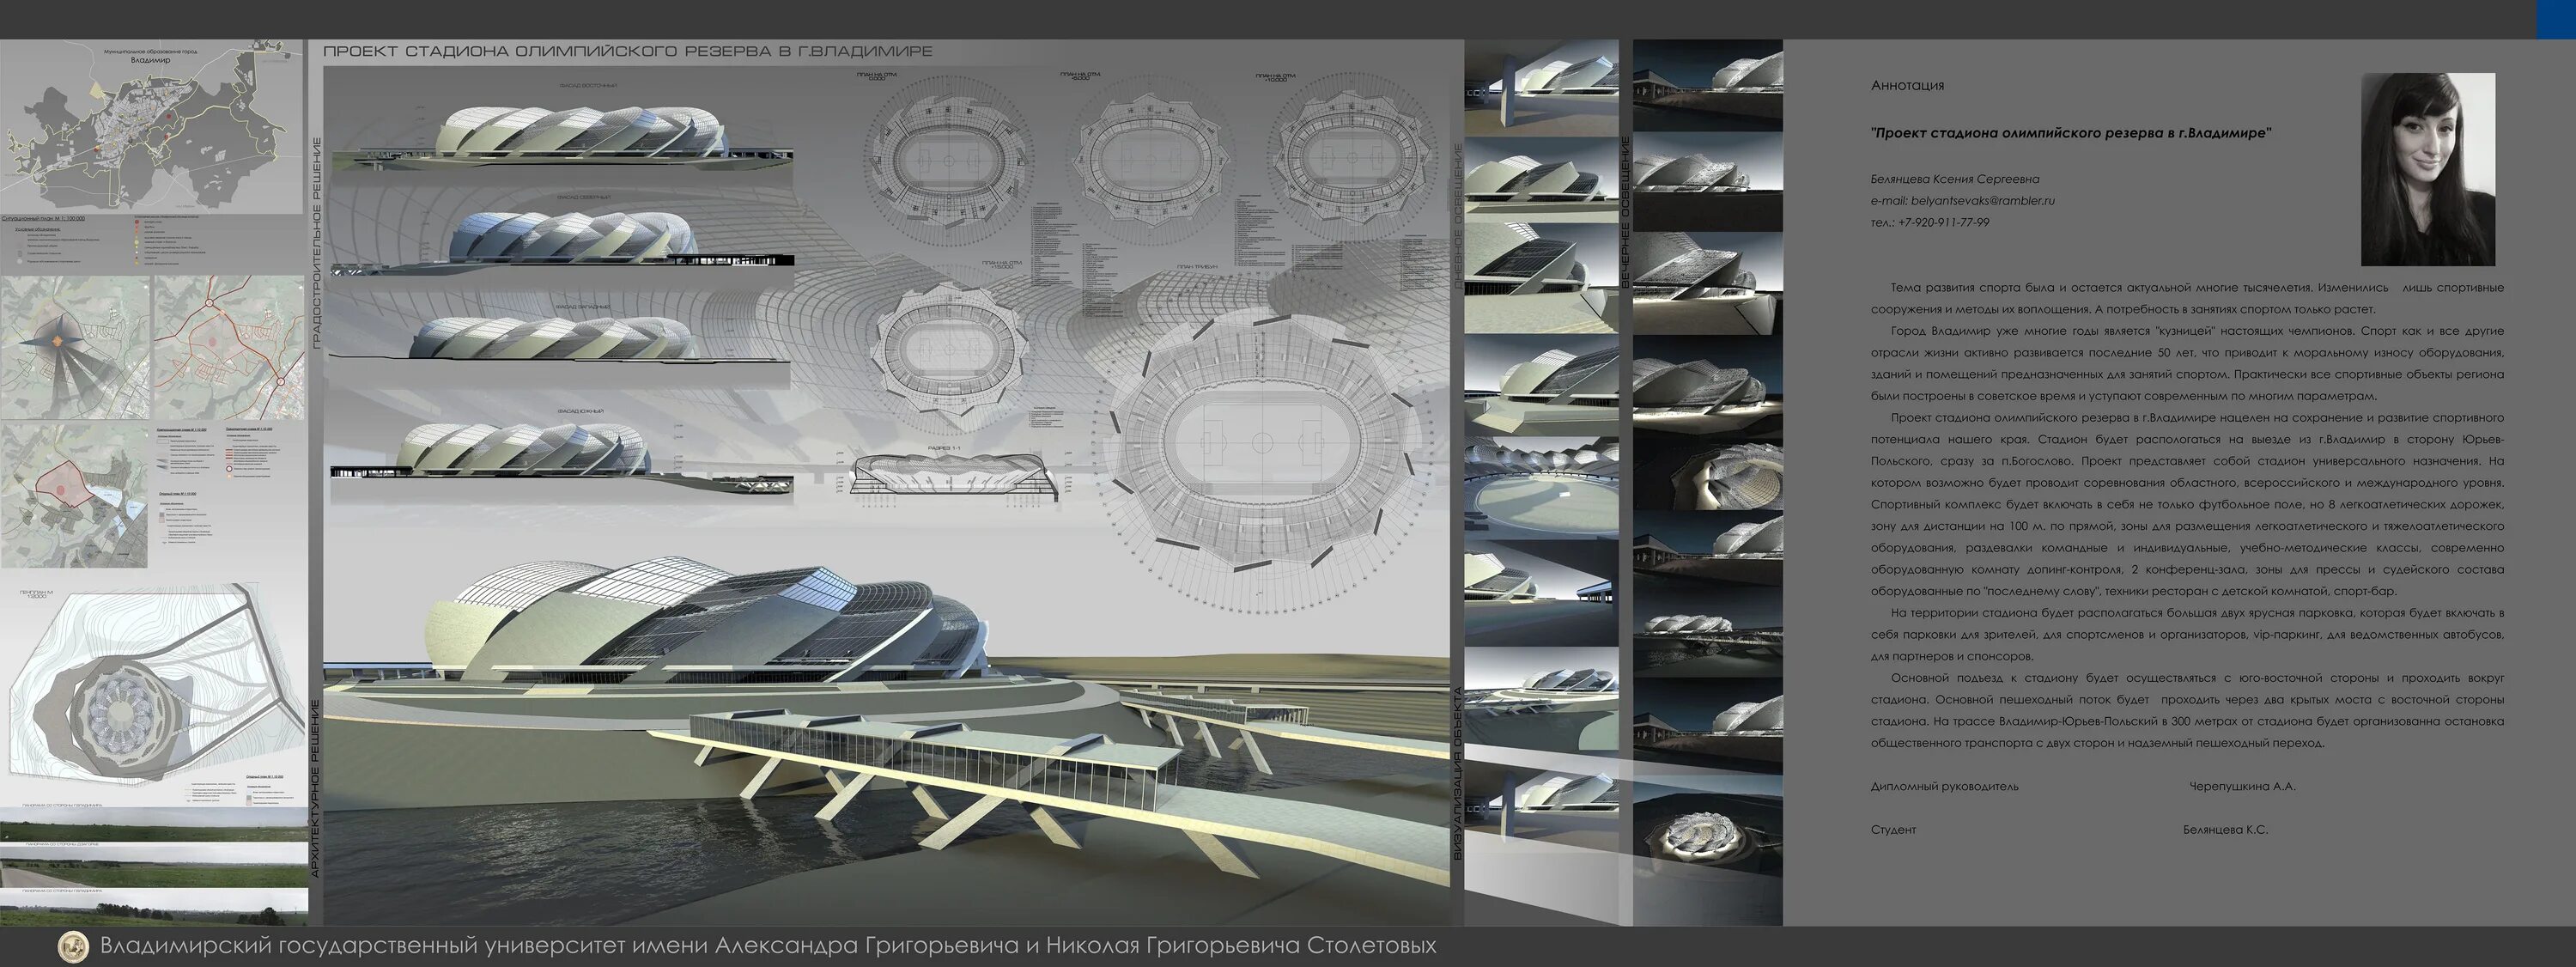Viewport: 2576px width, 967px height.
Task: Open the evening interior stands render
Action: [x=1708, y=473]
